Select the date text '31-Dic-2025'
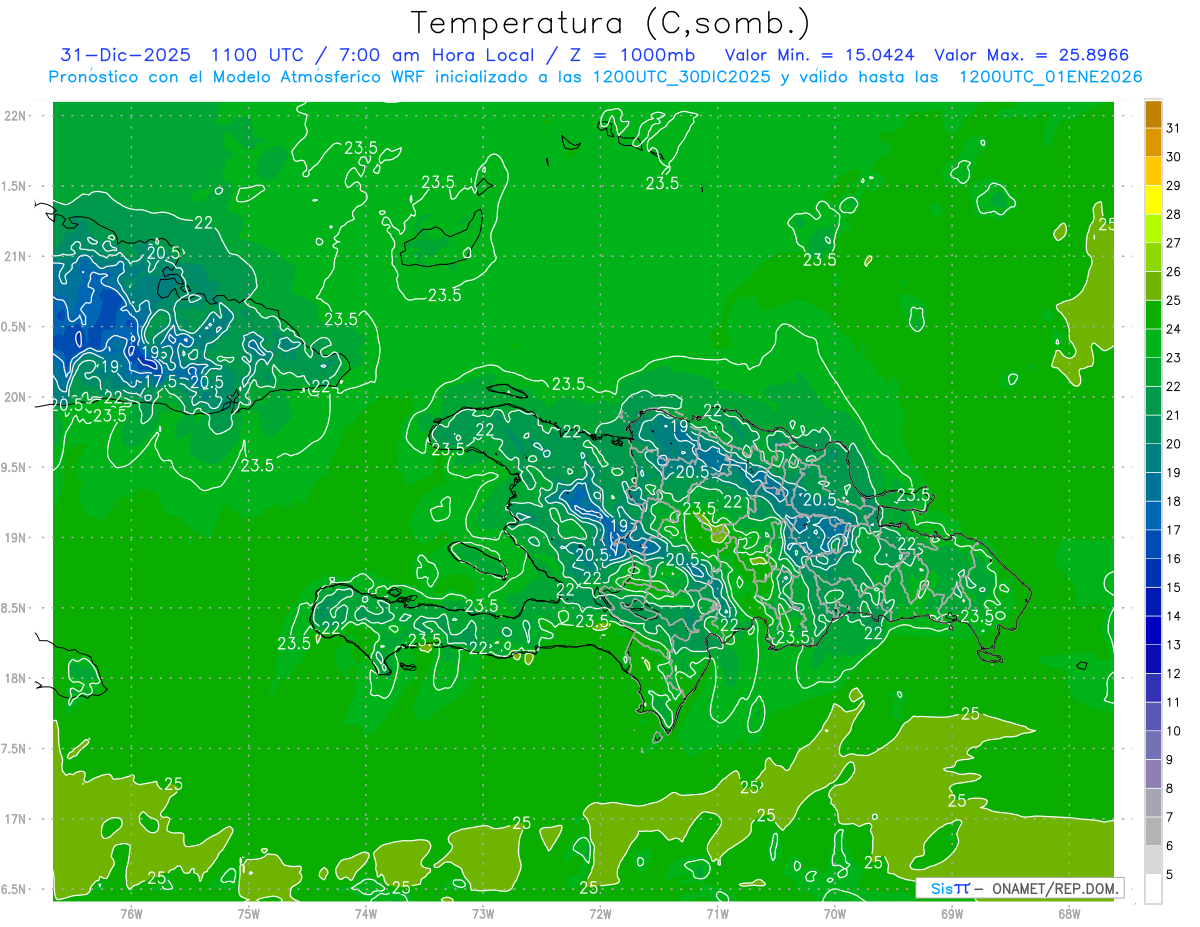 pyautogui.click(x=127, y=55)
